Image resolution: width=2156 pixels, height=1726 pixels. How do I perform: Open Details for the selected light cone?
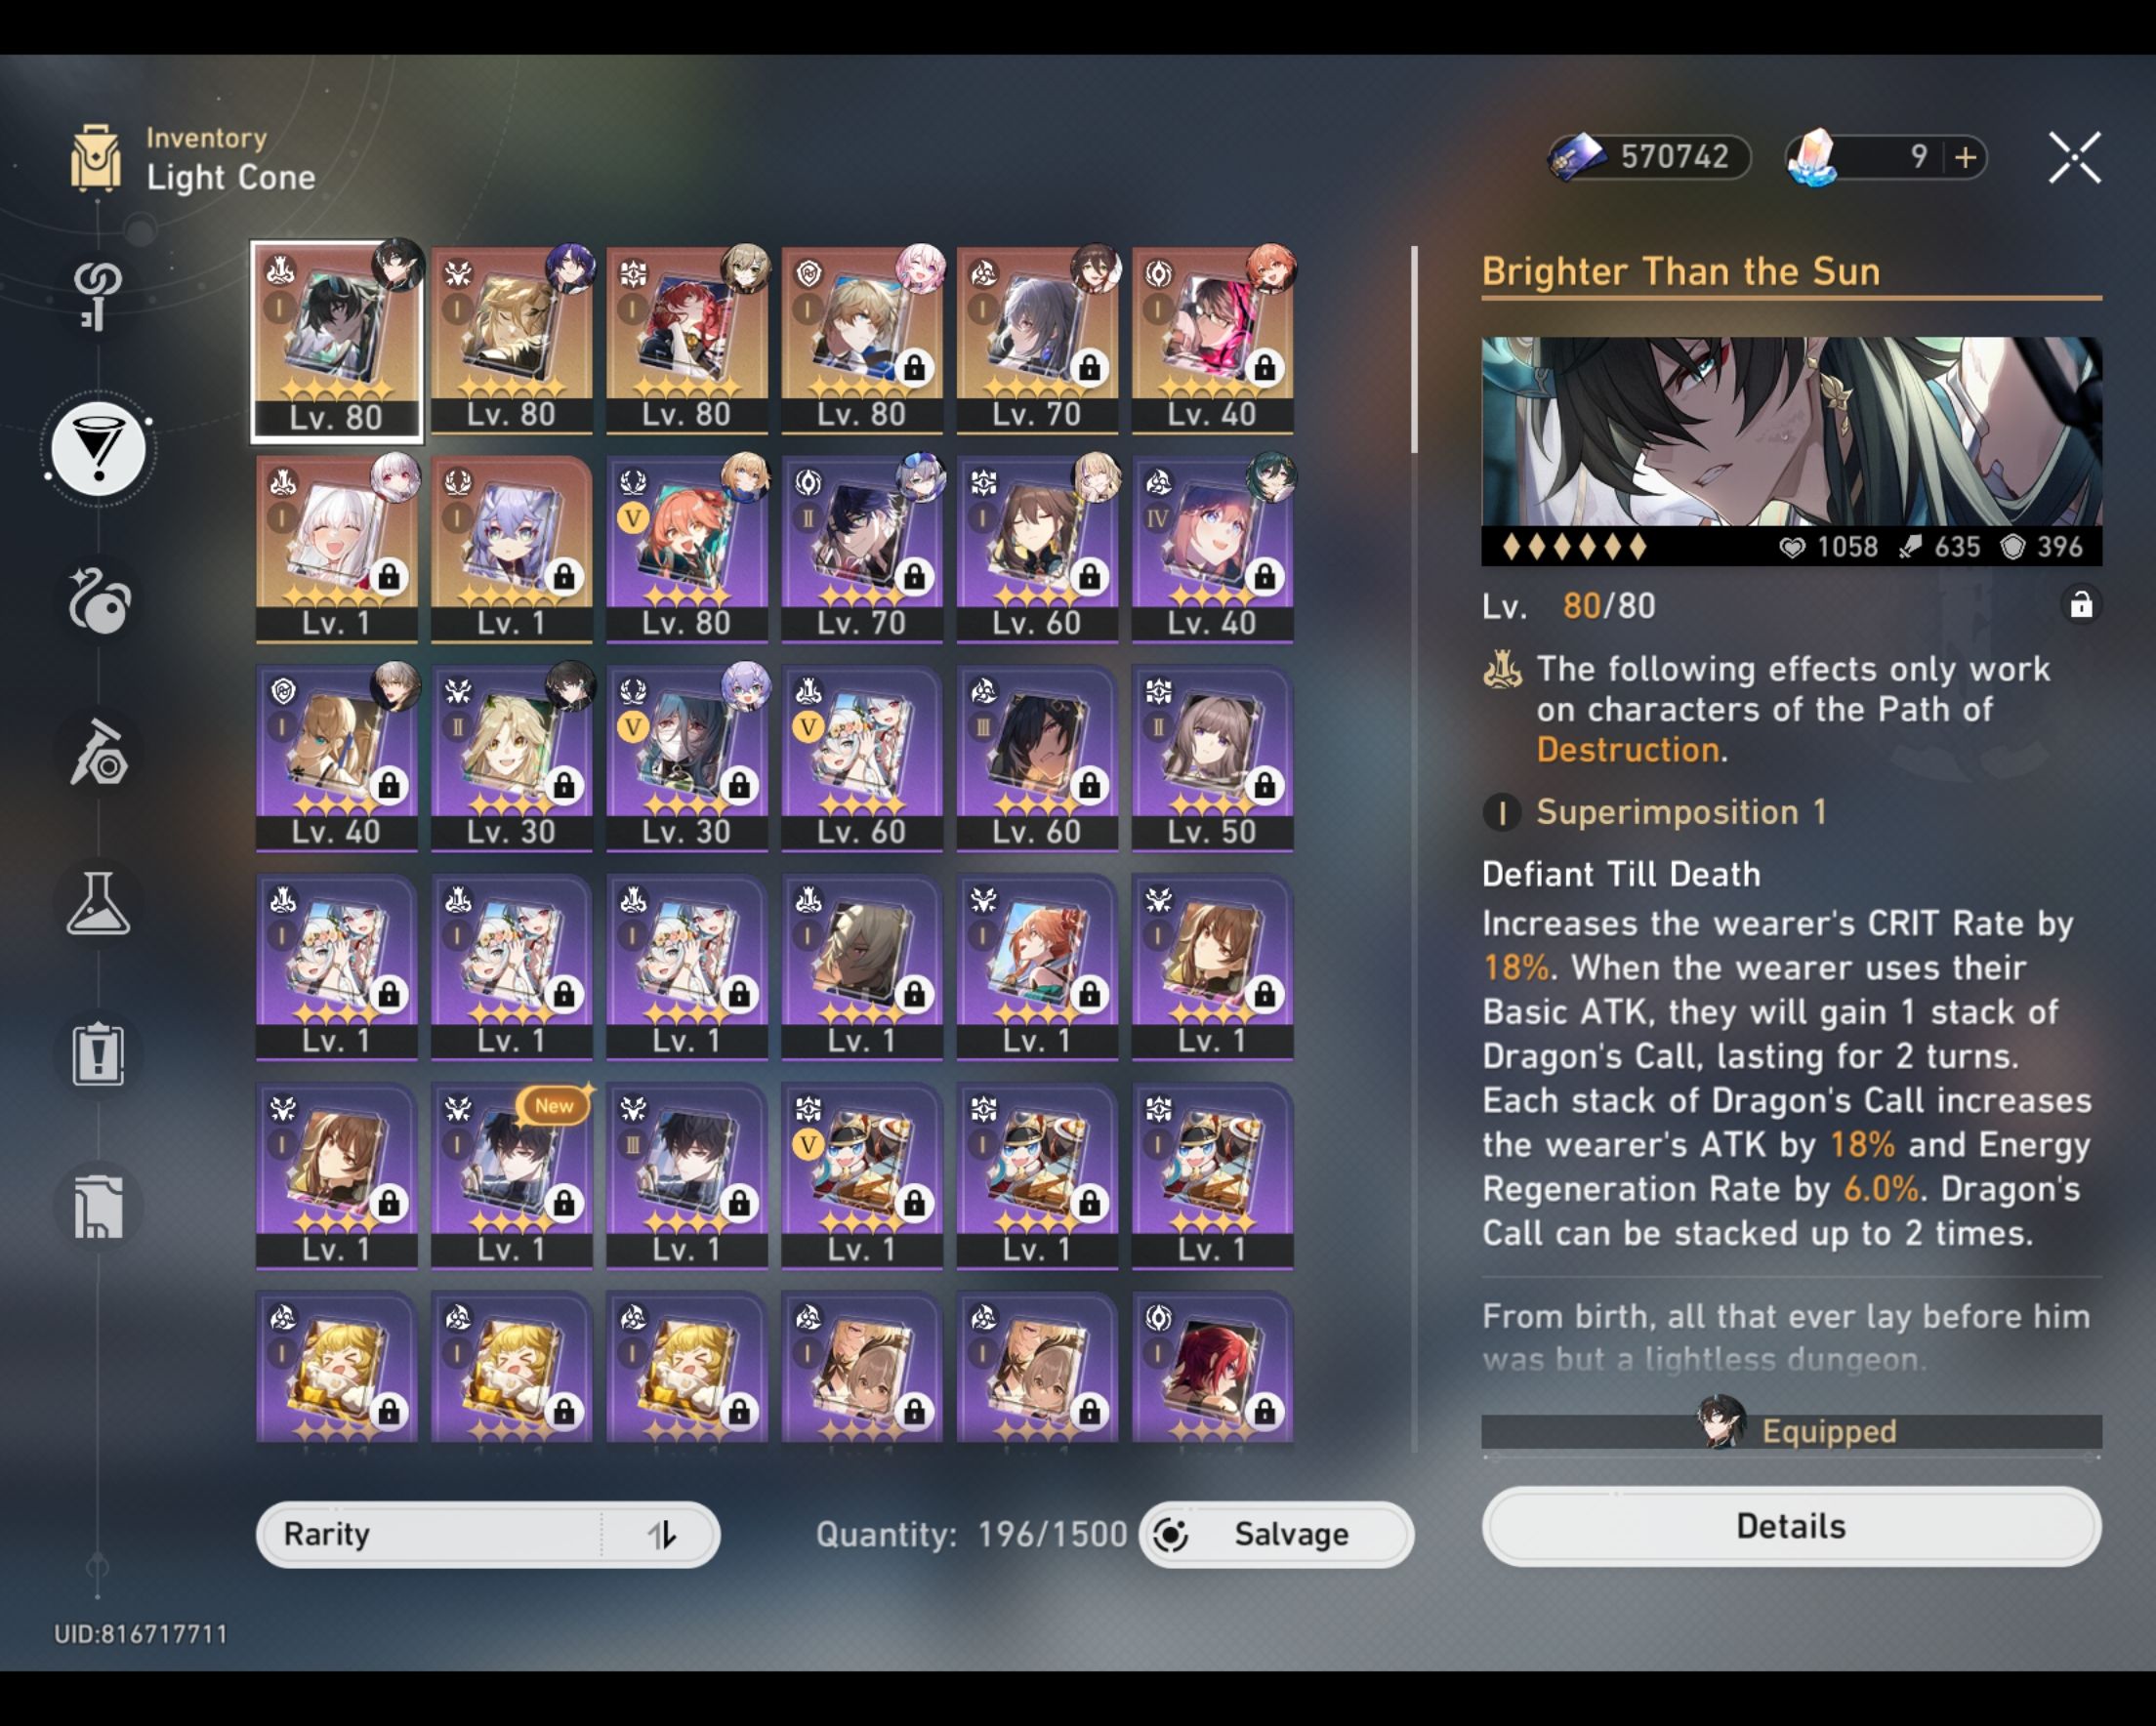click(x=1791, y=1526)
